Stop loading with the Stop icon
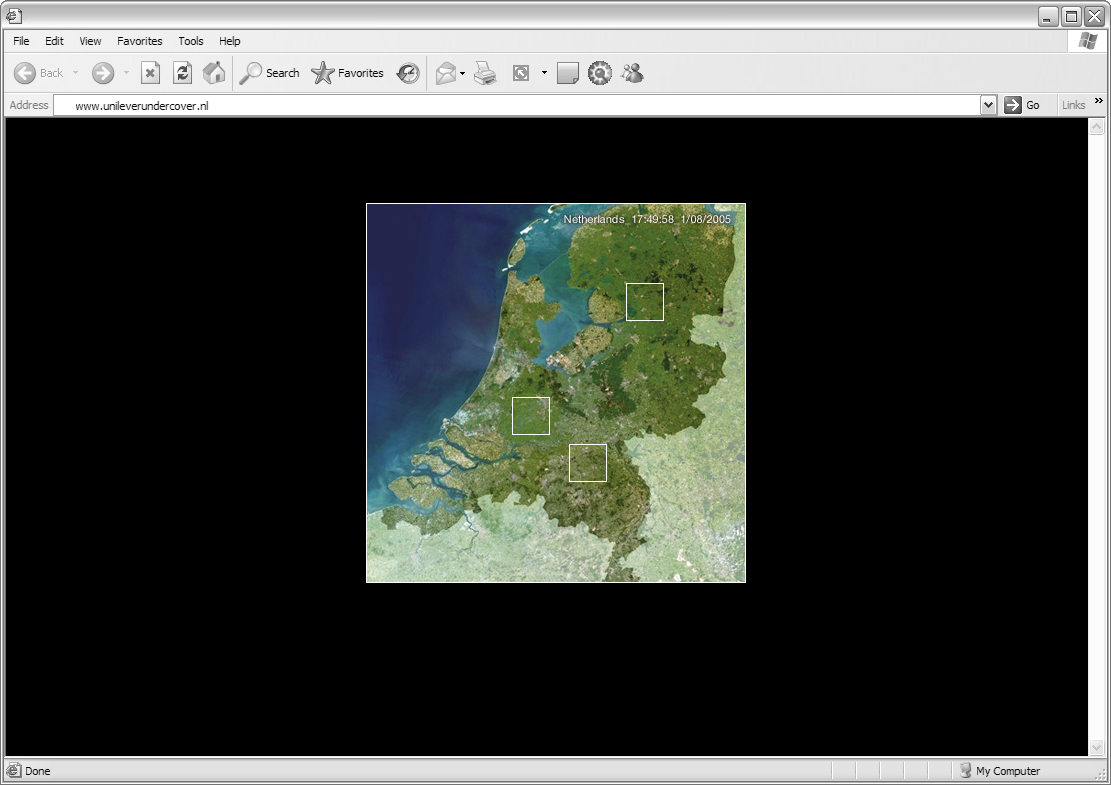1111x785 pixels. [150, 73]
